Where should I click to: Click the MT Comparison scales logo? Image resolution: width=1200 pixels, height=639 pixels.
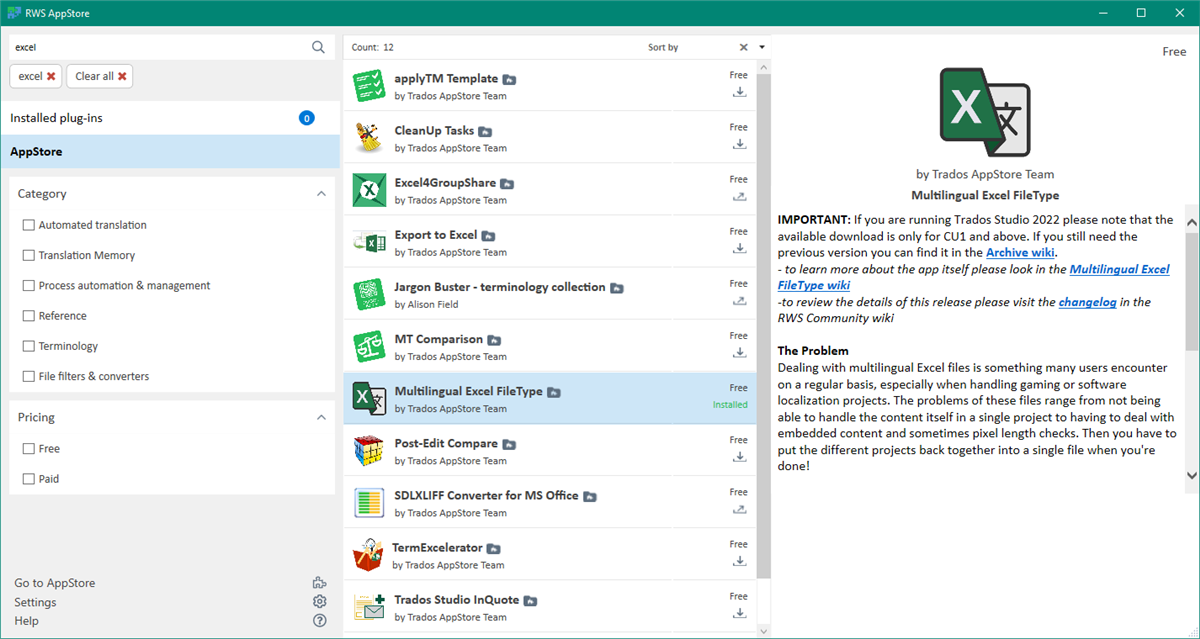(x=370, y=346)
